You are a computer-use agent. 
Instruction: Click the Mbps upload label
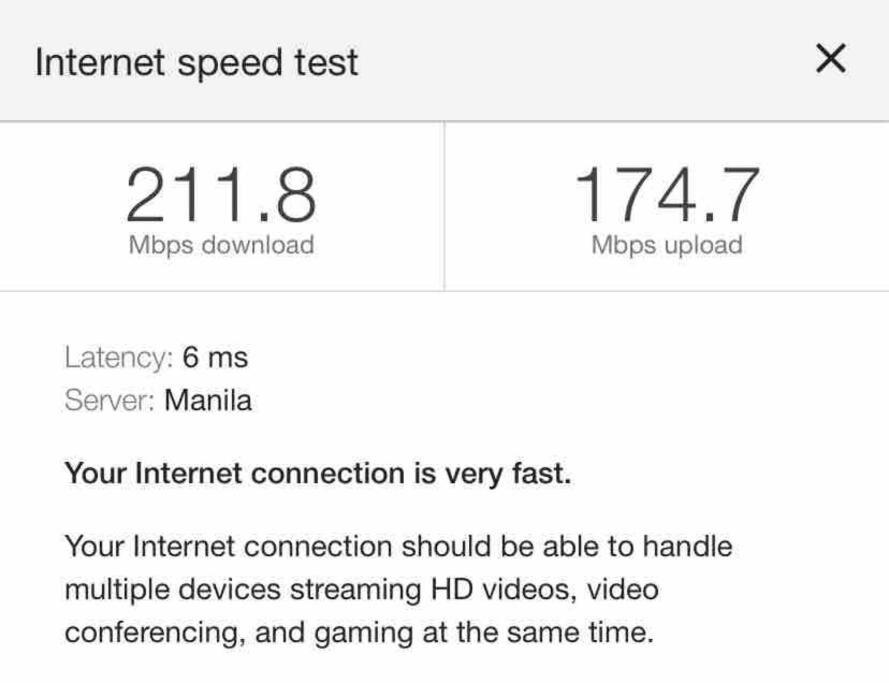point(667,245)
